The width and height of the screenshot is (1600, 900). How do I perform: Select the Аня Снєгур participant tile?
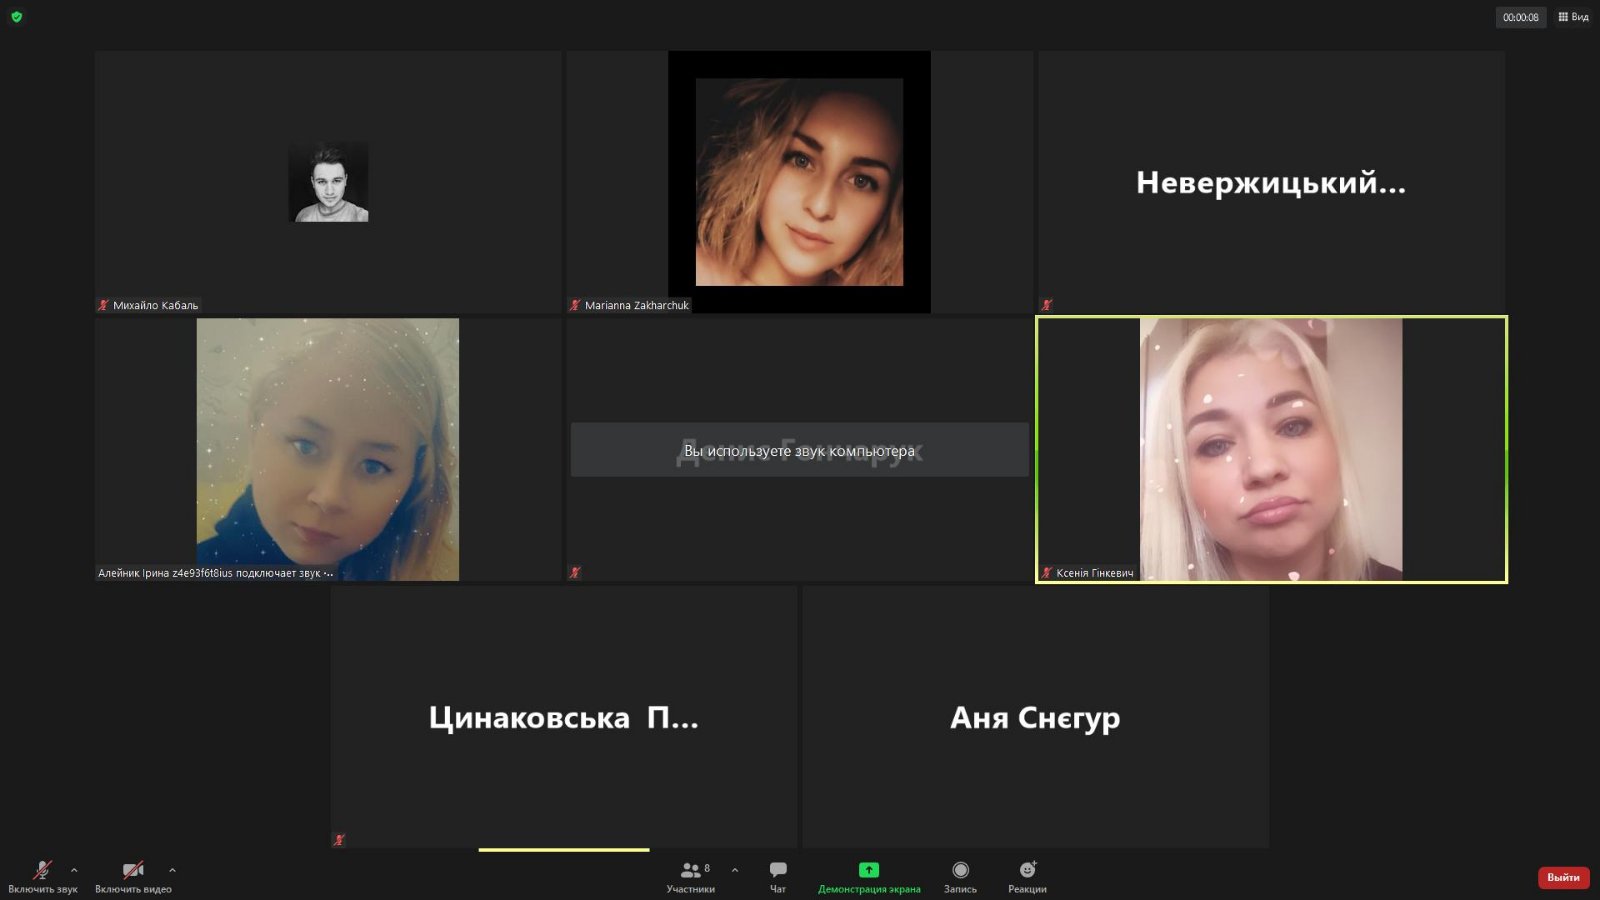pyautogui.click(x=1035, y=717)
